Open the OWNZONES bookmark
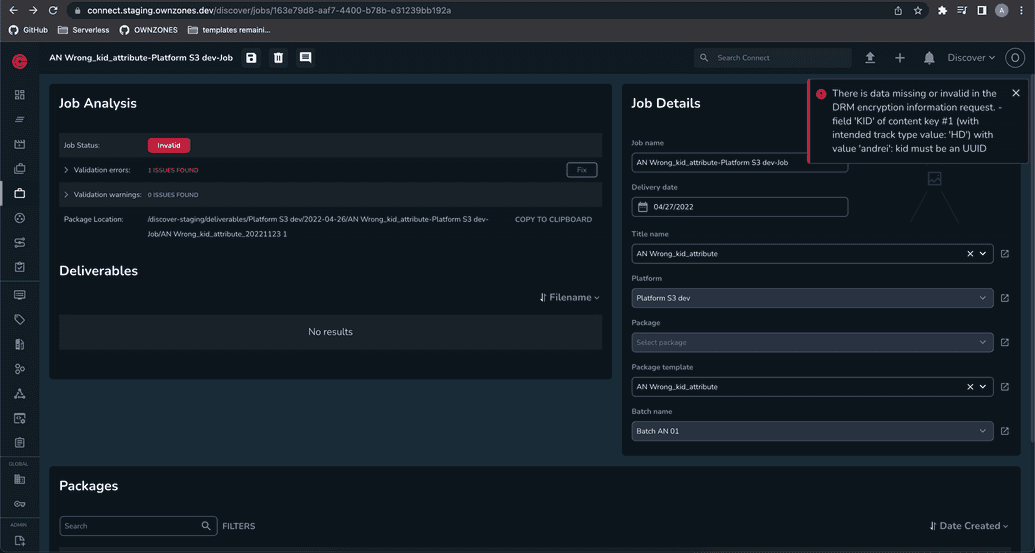 [149, 30]
